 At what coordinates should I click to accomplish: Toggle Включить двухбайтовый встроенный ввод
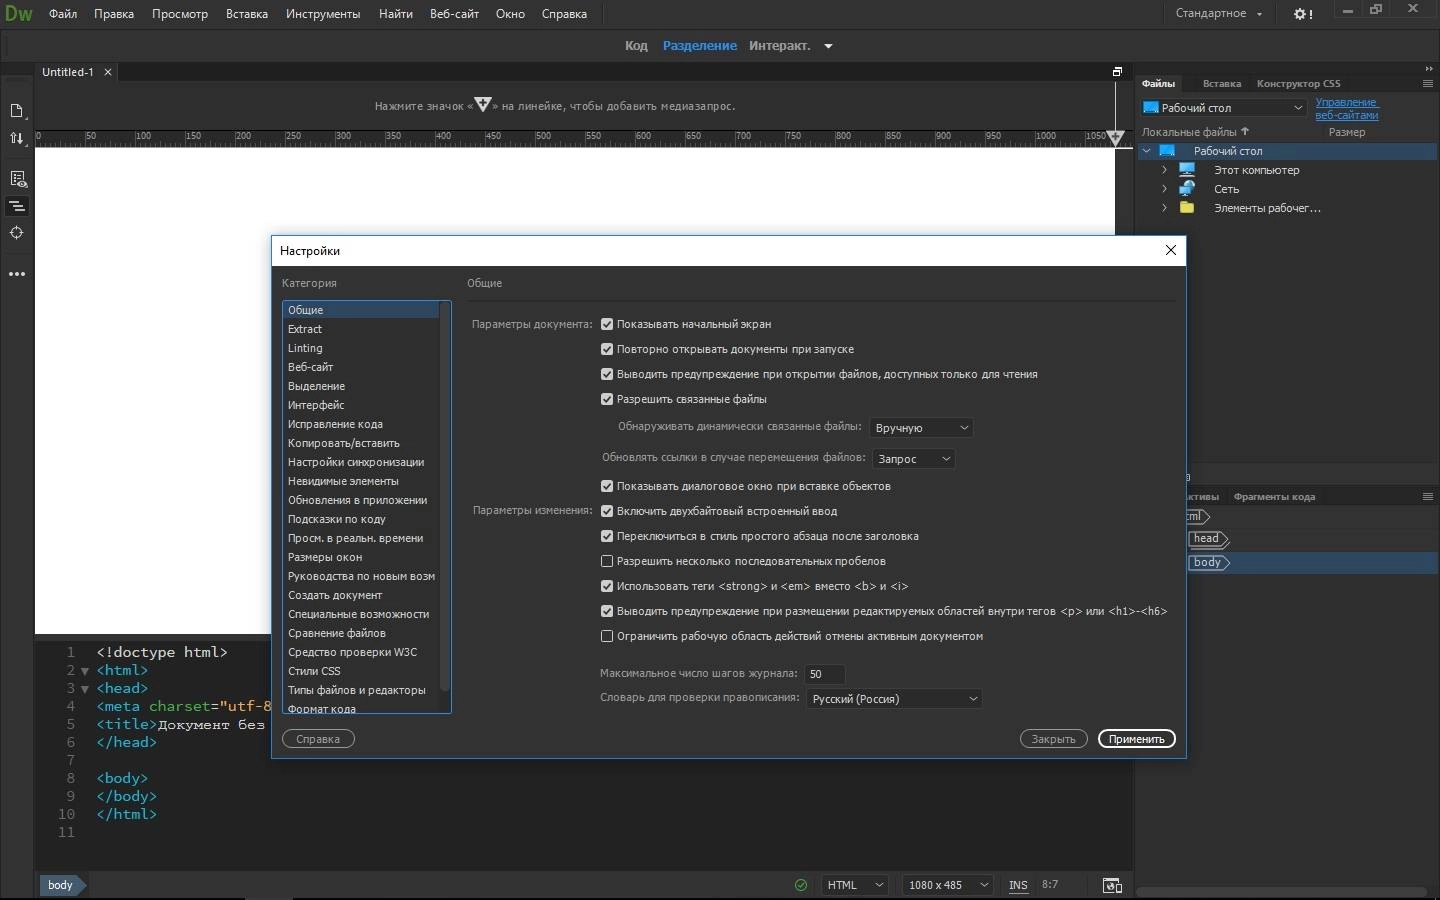tap(607, 511)
